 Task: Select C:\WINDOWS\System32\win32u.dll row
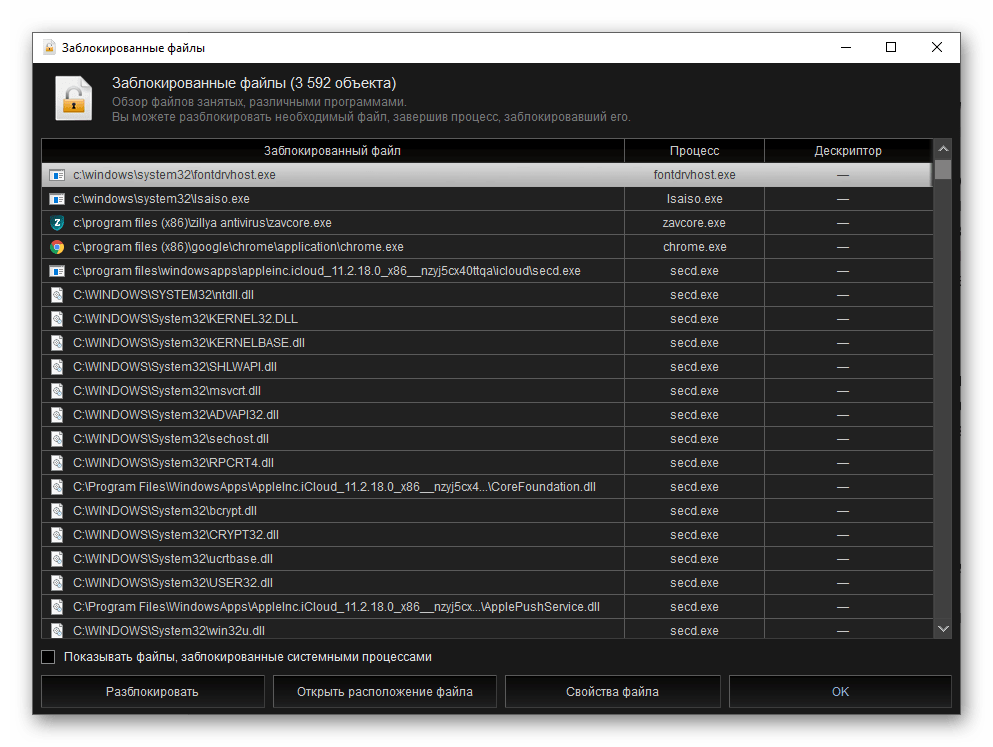[487, 630]
